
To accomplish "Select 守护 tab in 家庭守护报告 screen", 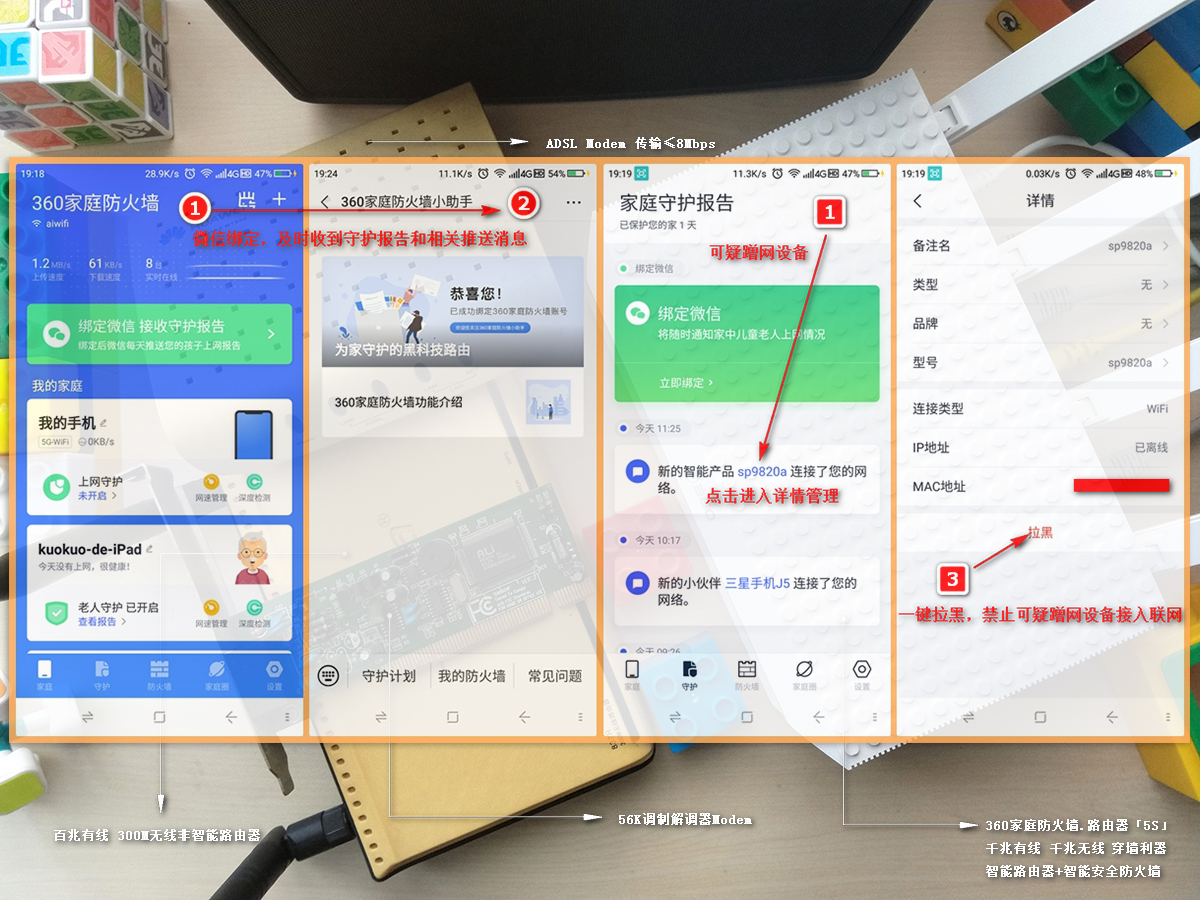I will pos(689,676).
